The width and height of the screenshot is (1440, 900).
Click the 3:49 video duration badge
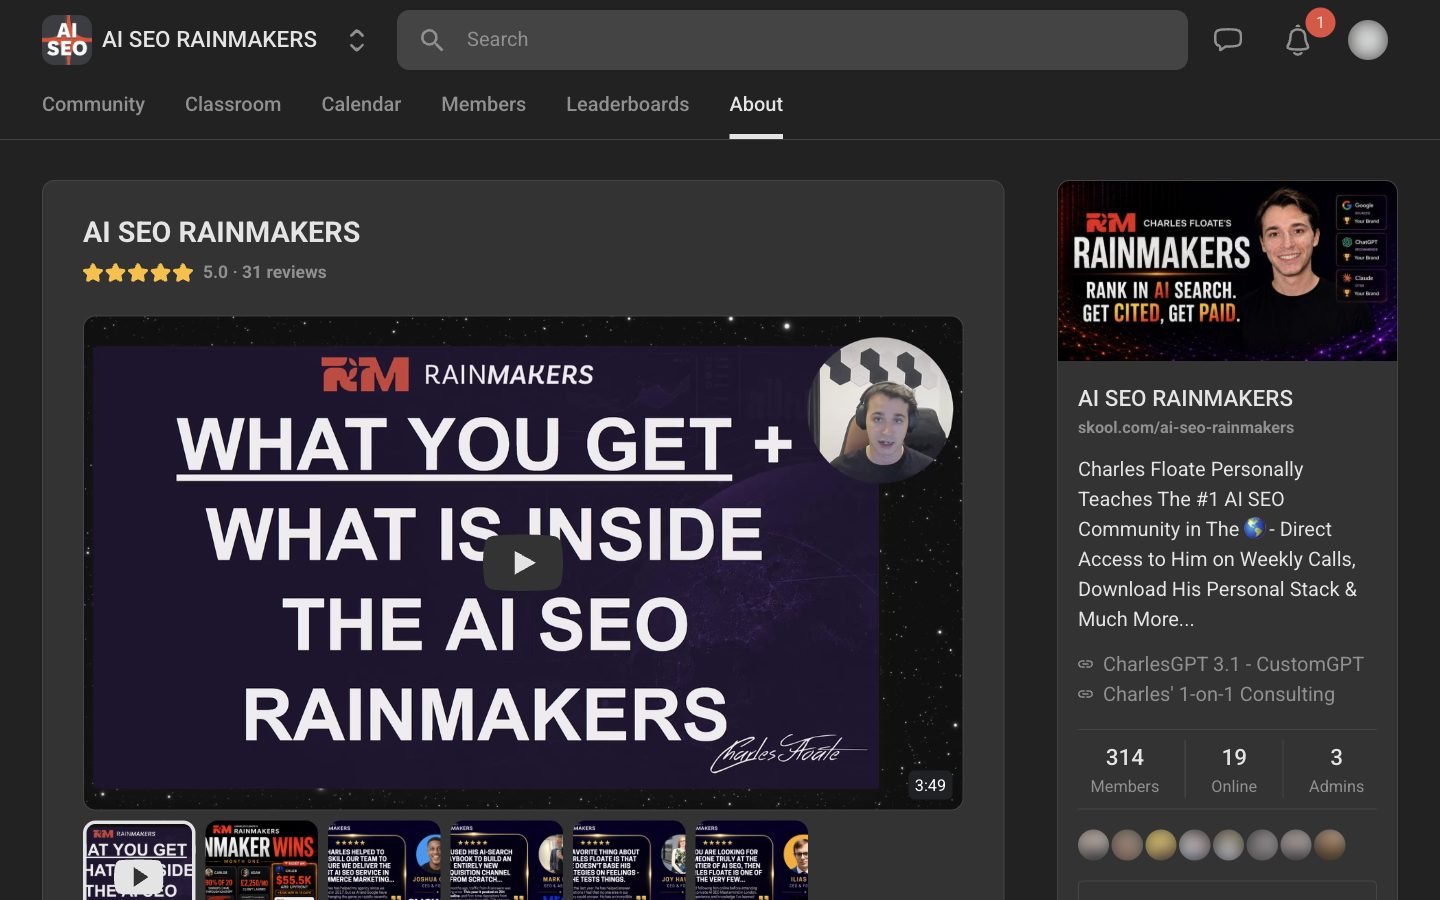click(930, 785)
